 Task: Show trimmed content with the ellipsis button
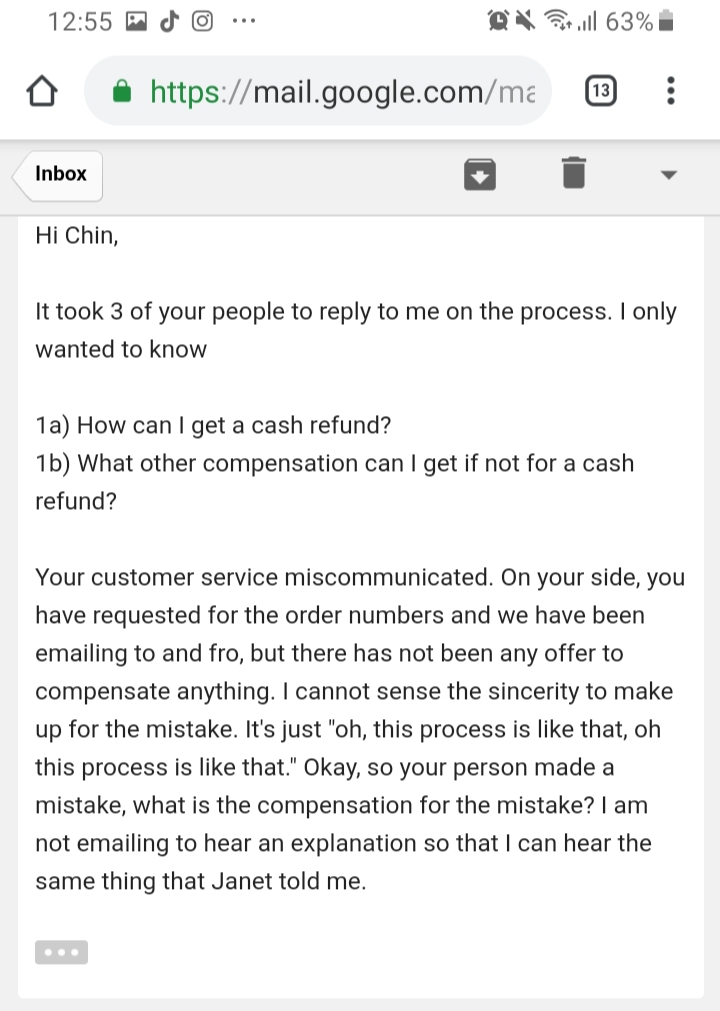(x=61, y=952)
